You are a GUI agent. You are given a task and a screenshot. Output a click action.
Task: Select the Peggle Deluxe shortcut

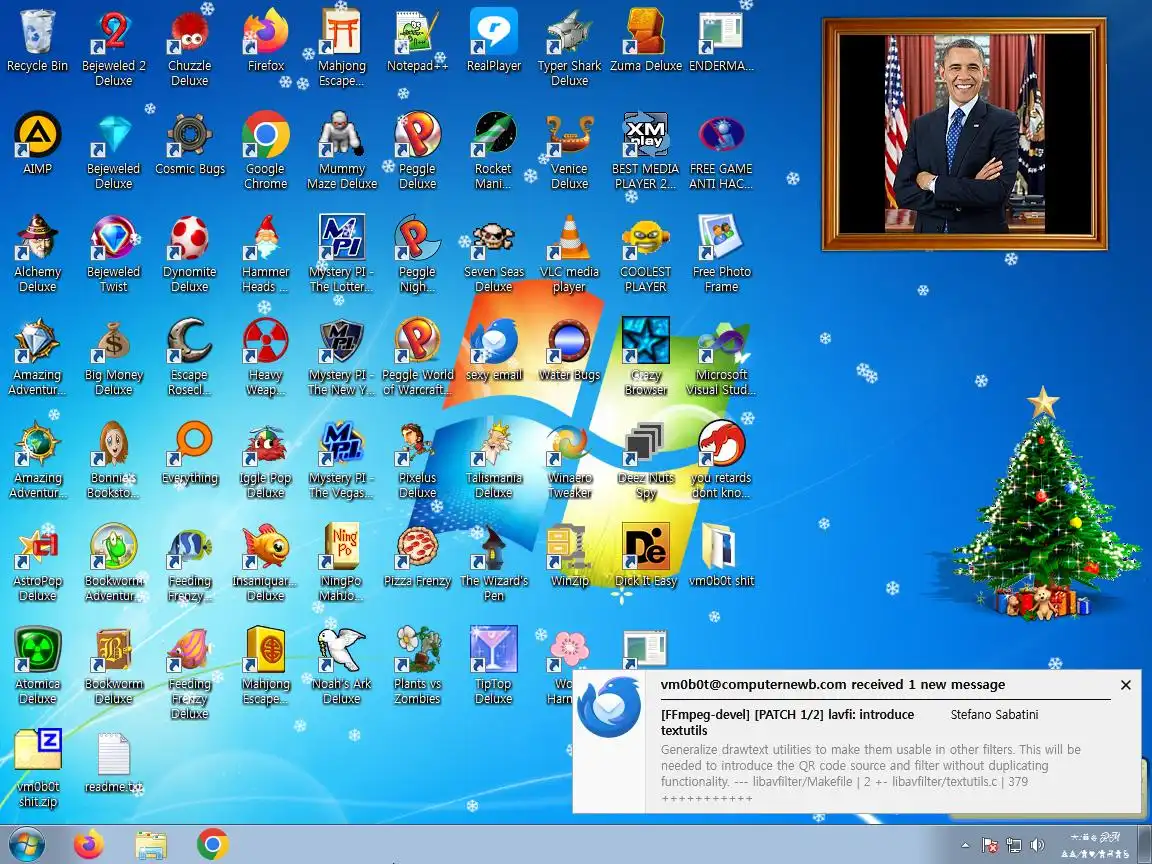417,151
